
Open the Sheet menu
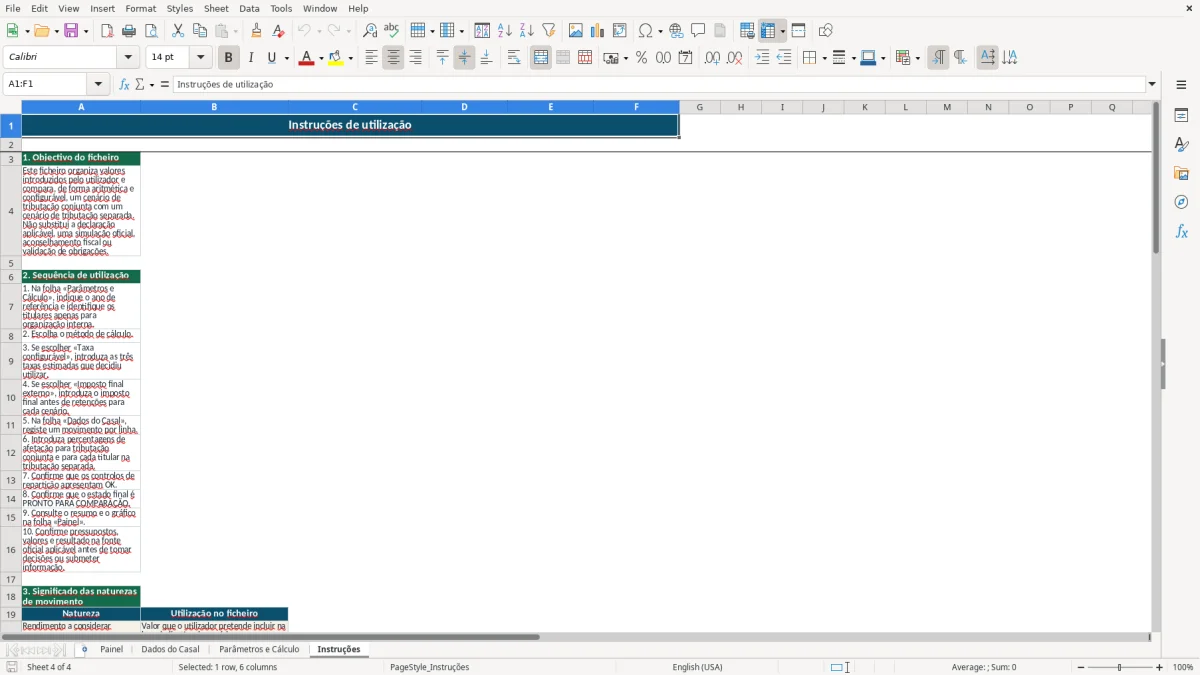[x=216, y=8]
